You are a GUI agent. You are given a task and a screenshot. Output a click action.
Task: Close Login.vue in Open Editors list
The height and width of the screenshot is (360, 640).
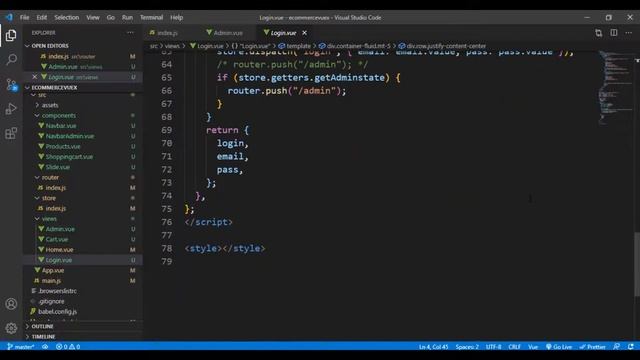(x=35, y=77)
